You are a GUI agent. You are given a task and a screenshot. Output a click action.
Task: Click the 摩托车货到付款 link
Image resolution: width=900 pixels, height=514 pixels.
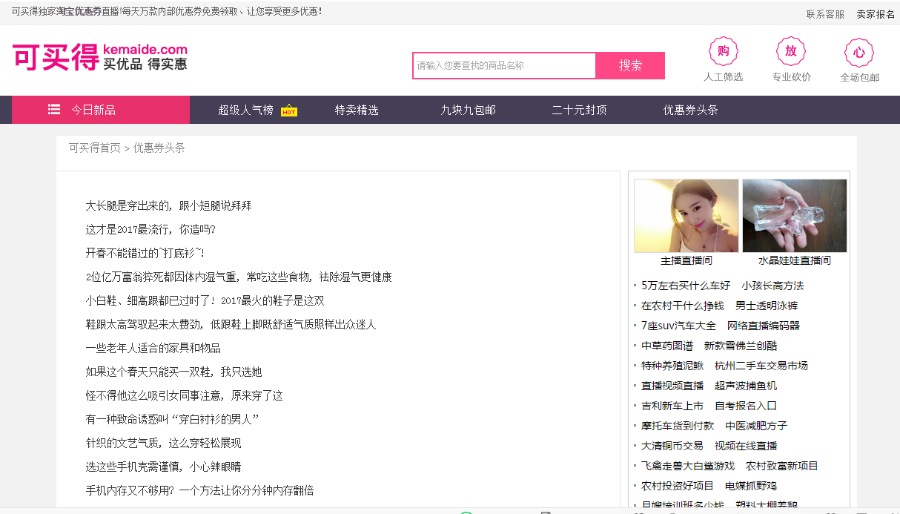[677, 426]
